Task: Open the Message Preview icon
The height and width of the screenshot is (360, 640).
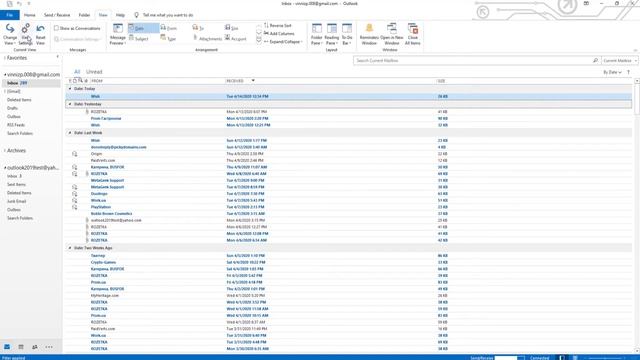Action: 118,29
